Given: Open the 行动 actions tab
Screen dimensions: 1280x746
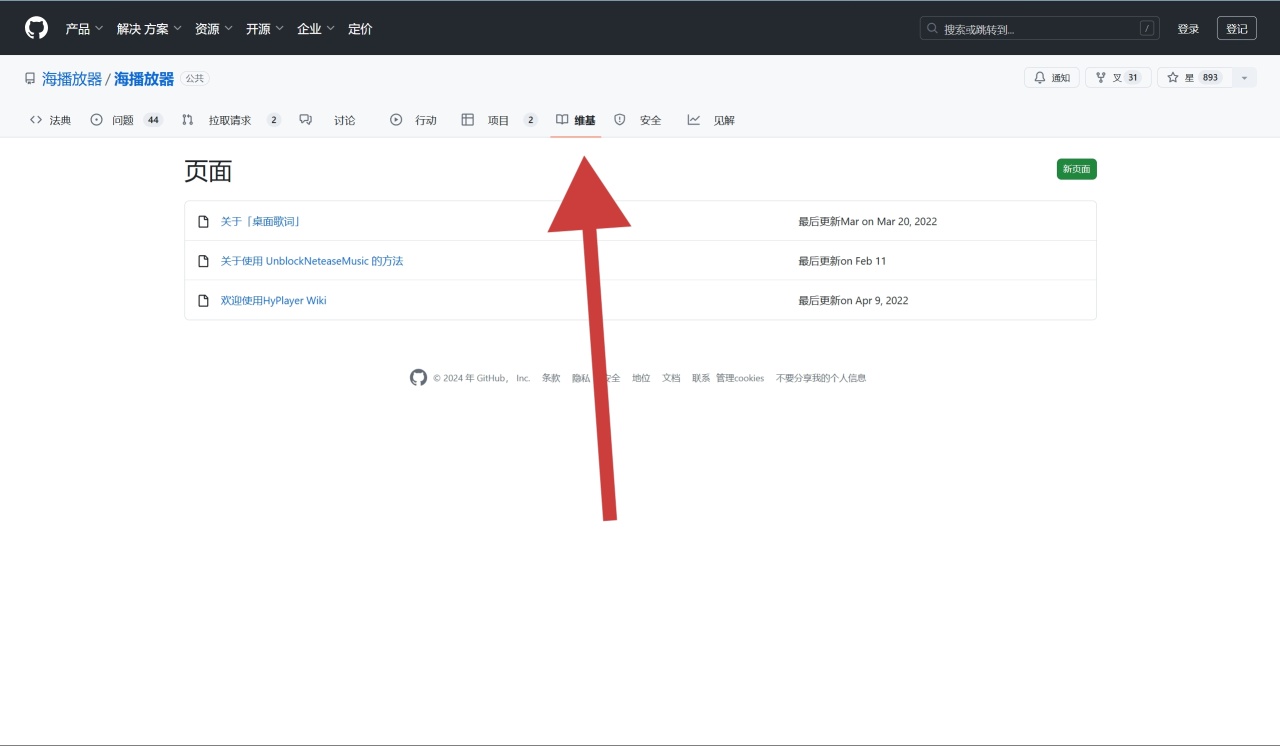Looking at the screenshot, I should point(413,120).
